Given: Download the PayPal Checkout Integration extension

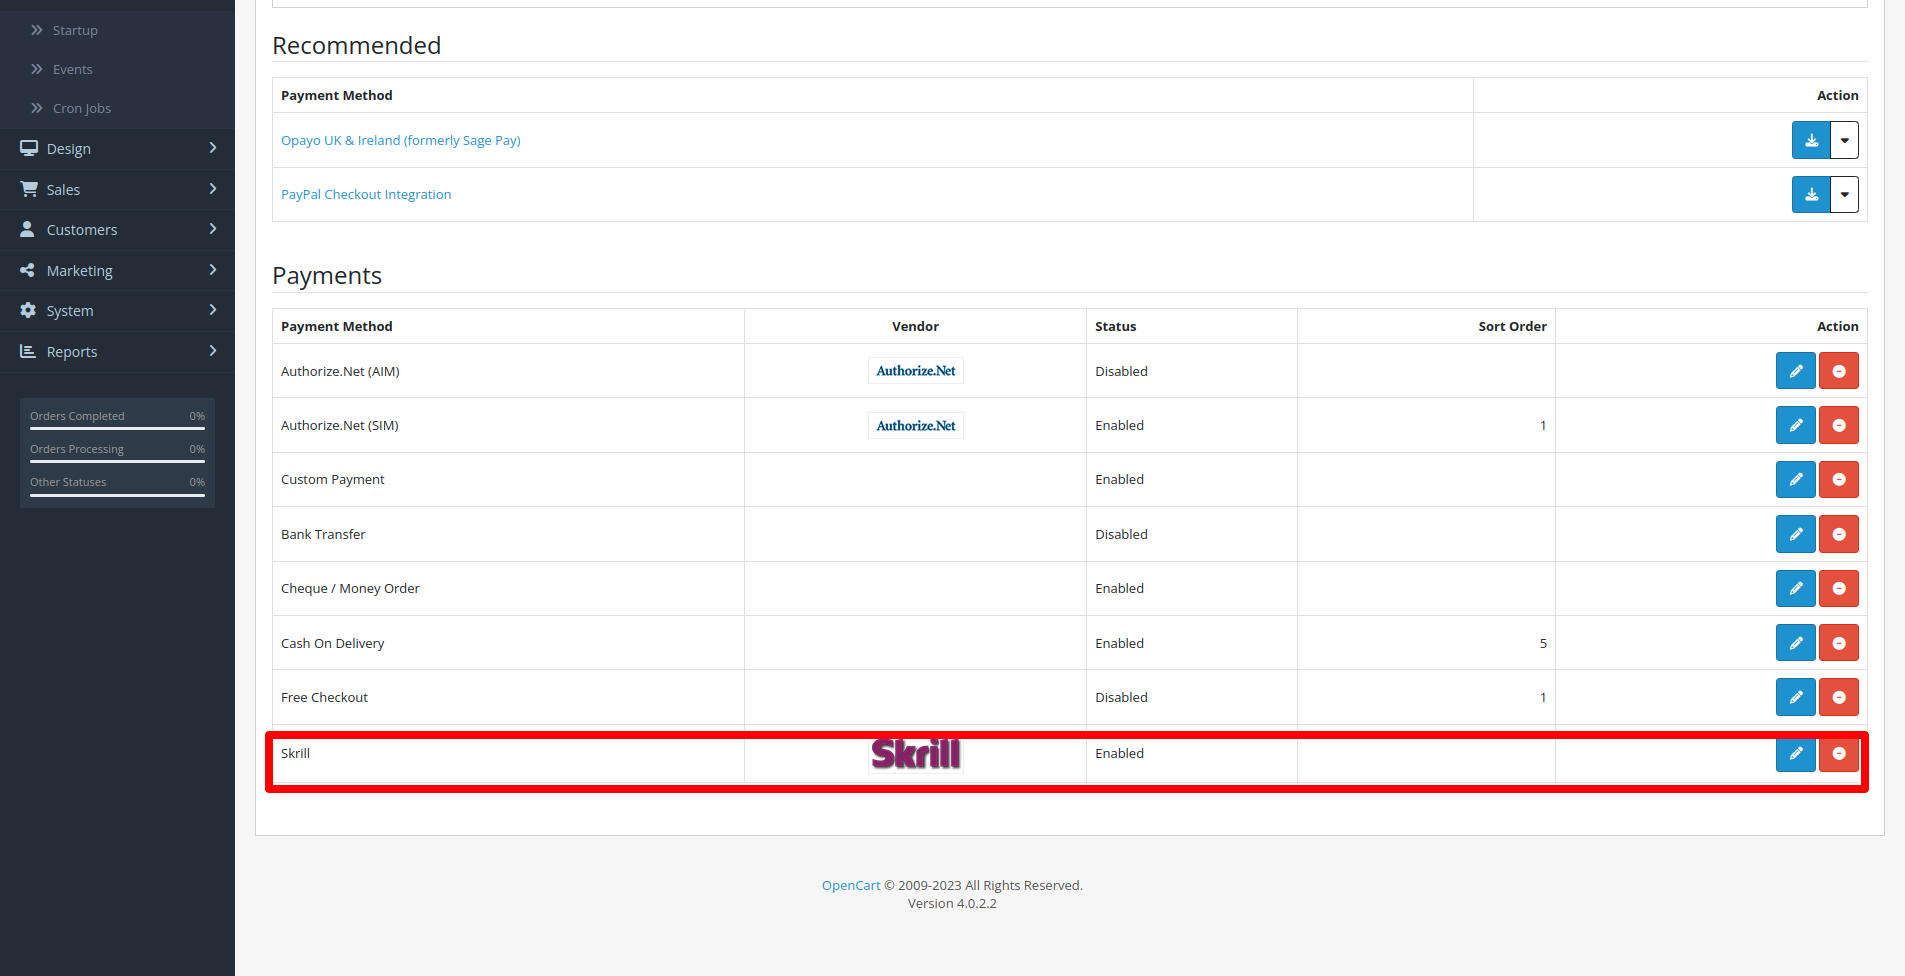Looking at the screenshot, I should [x=1811, y=194].
